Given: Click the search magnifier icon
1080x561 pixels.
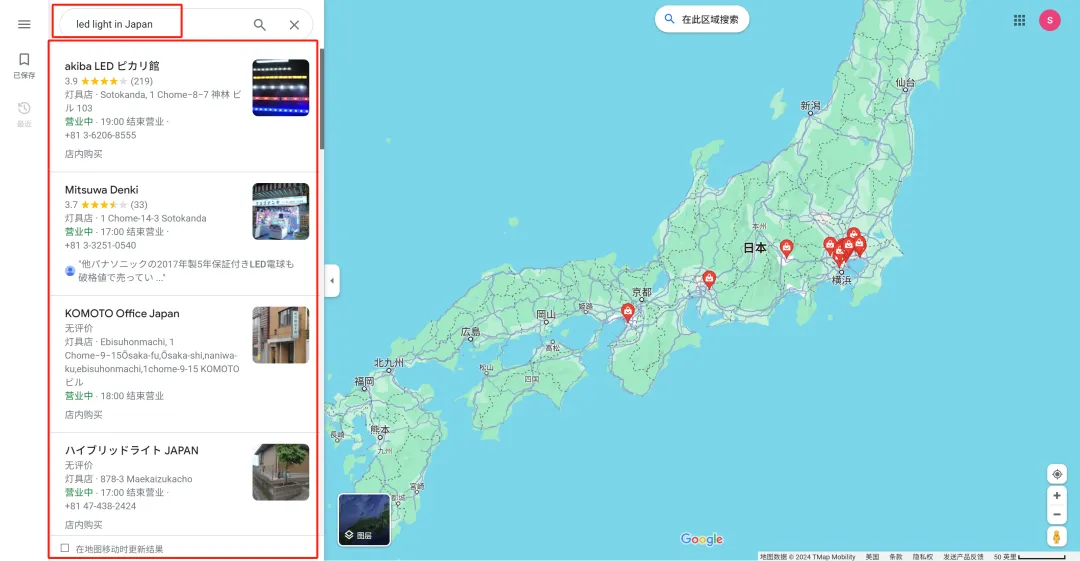Looking at the screenshot, I should click(260, 25).
